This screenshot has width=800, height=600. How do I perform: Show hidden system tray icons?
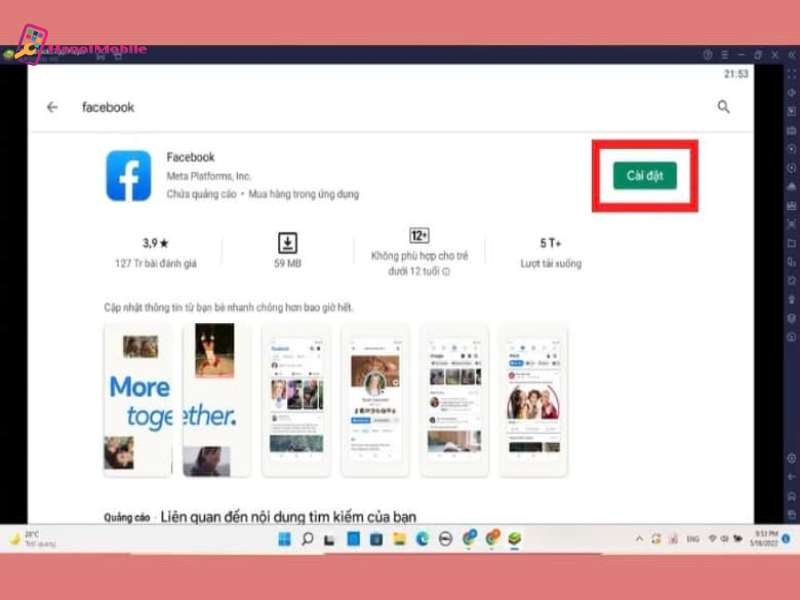pyautogui.click(x=639, y=539)
